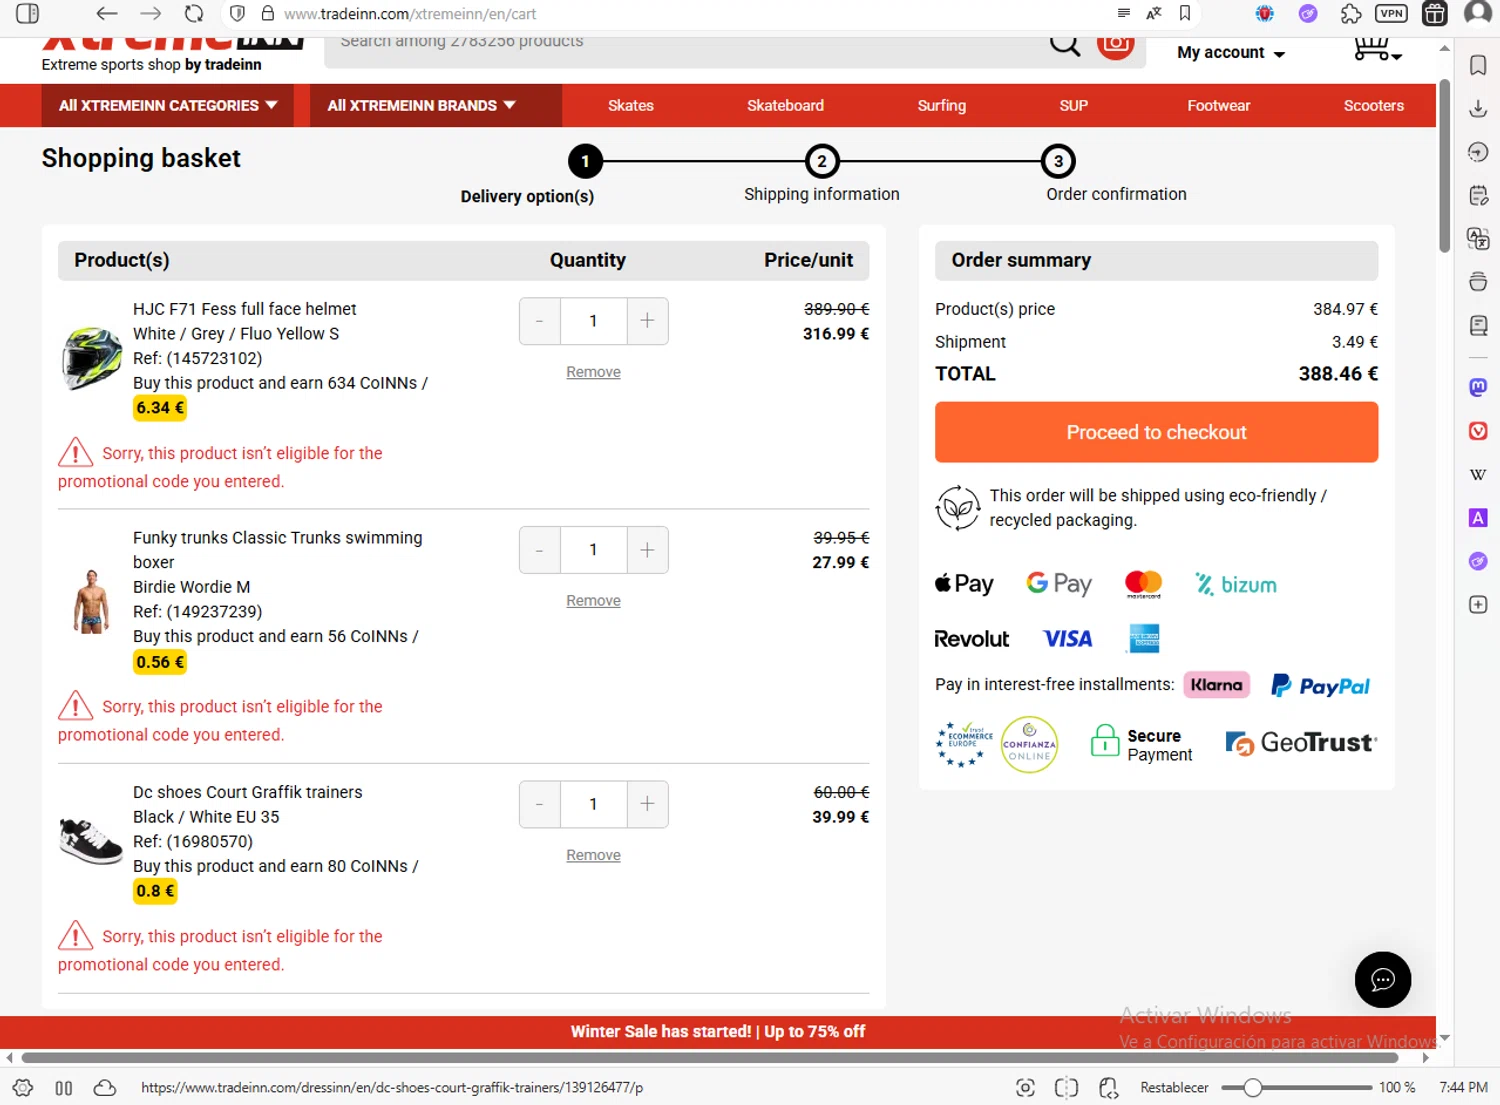Screen dimensions: 1500x1105
Task: Decrease quantity of Funky trunks boxer
Action: [540, 550]
